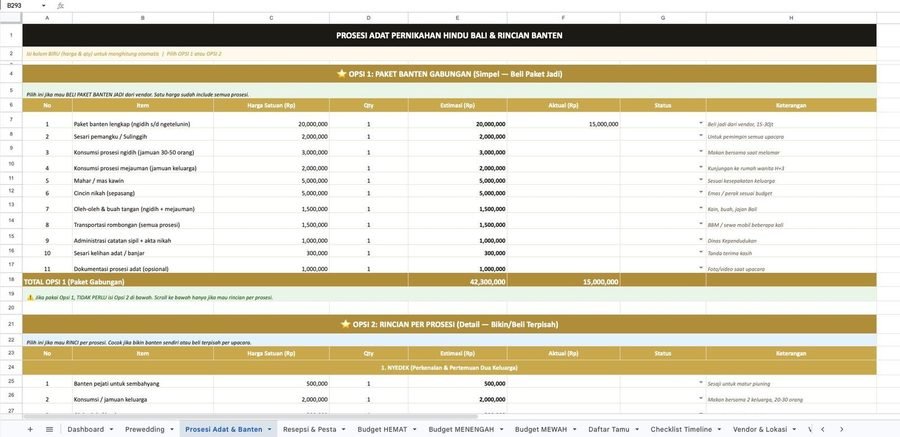Click into the formula bar field
900x437 pixels.
(x=482, y=5)
